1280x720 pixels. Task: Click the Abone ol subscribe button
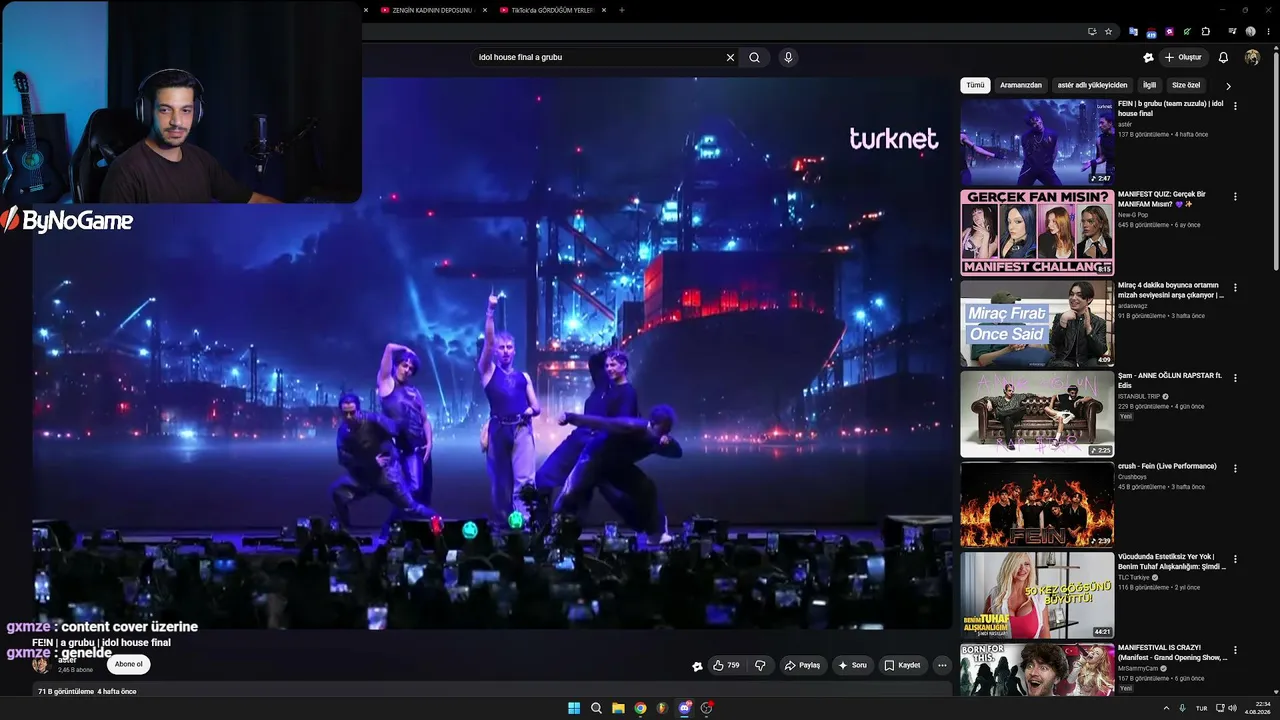pos(128,664)
